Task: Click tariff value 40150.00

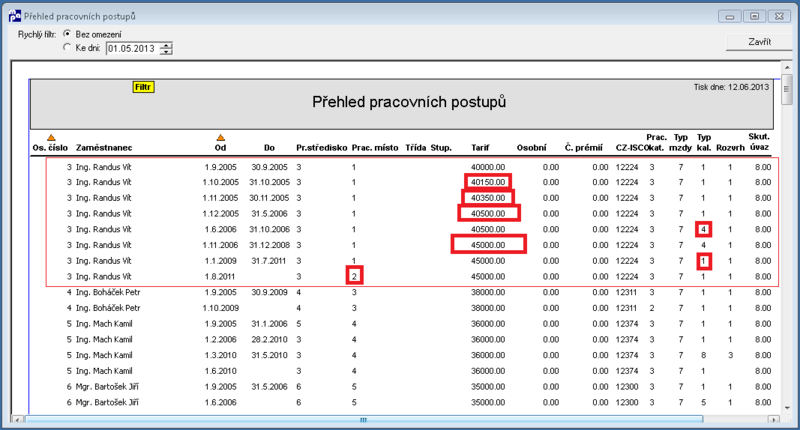Action: (x=488, y=182)
